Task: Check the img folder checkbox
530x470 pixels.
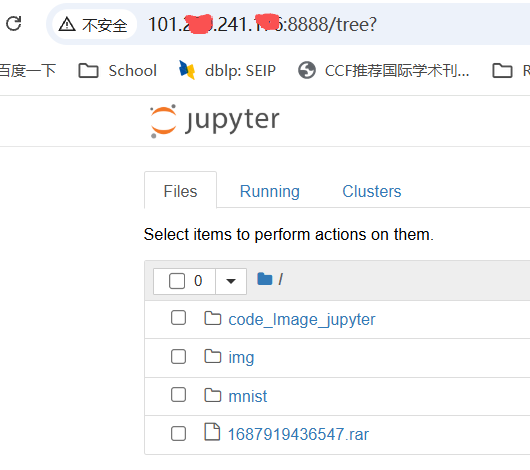Action: click(178, 356)
